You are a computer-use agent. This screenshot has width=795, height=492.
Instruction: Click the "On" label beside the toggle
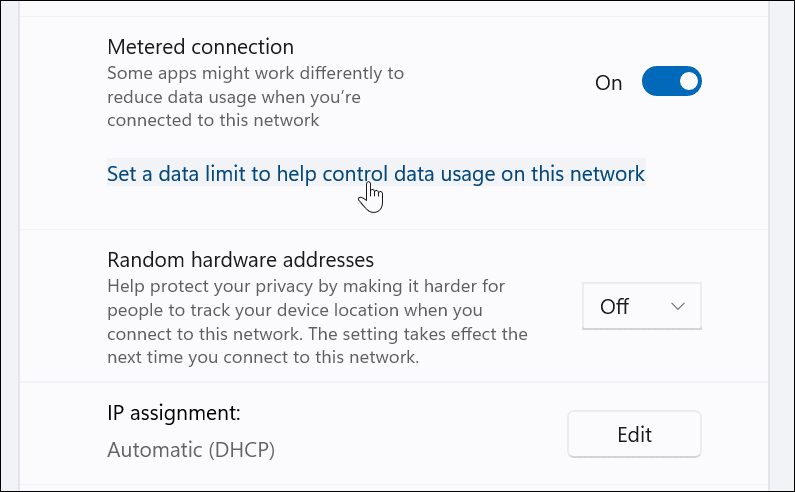pos(608,83)
